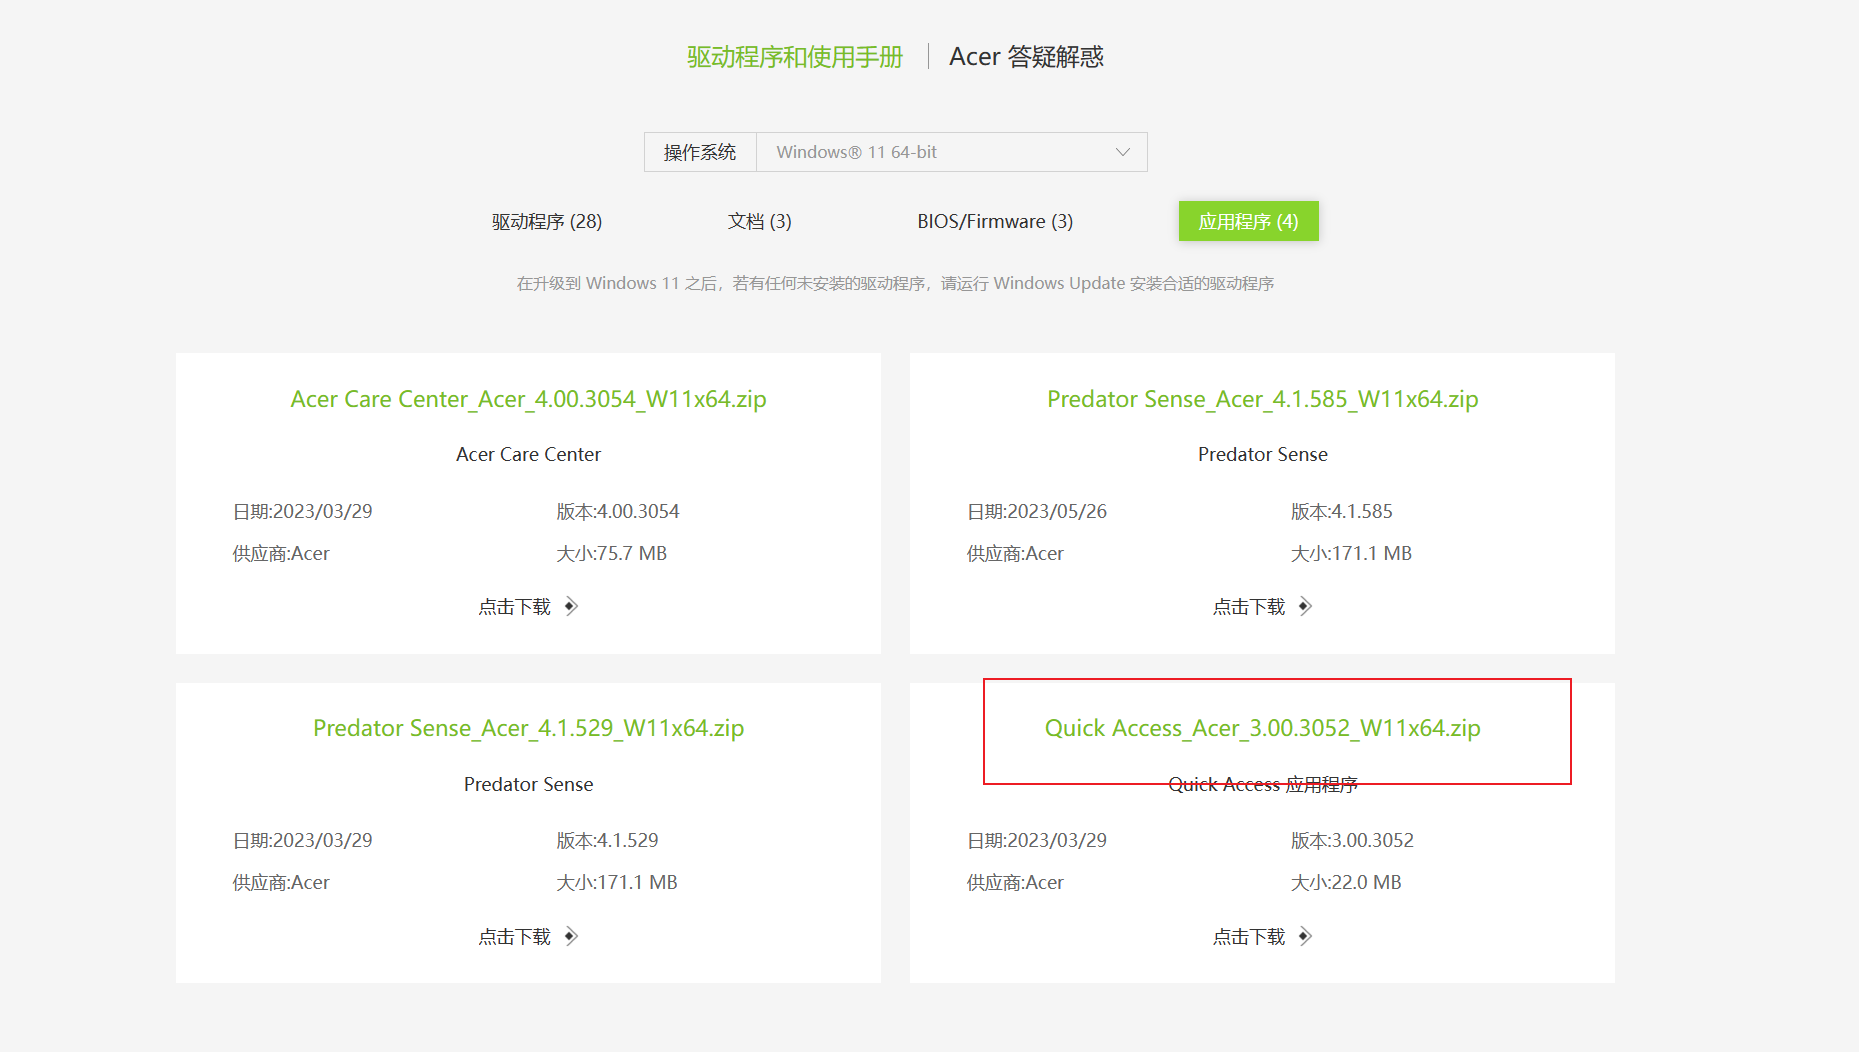Click 点击下载 for Acer Care Center

515,606
